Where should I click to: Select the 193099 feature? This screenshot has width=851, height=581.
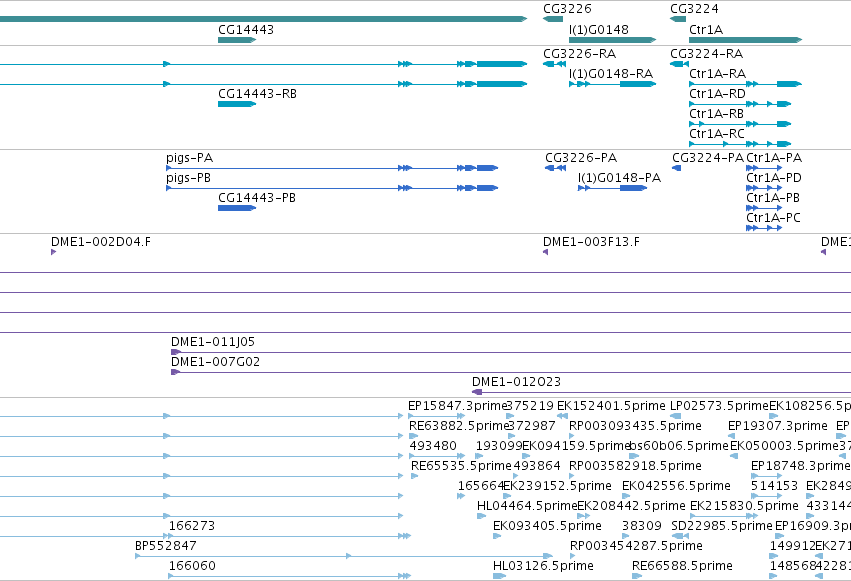(x=479, y=456)
